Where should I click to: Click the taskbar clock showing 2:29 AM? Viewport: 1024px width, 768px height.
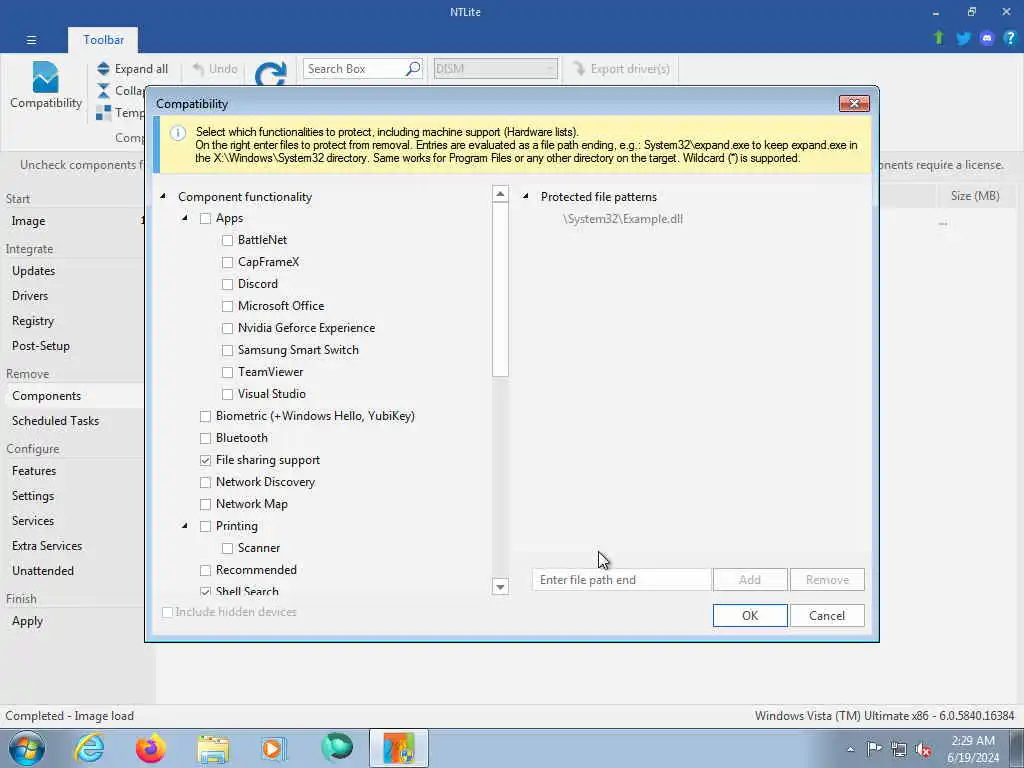pos(973,749)
